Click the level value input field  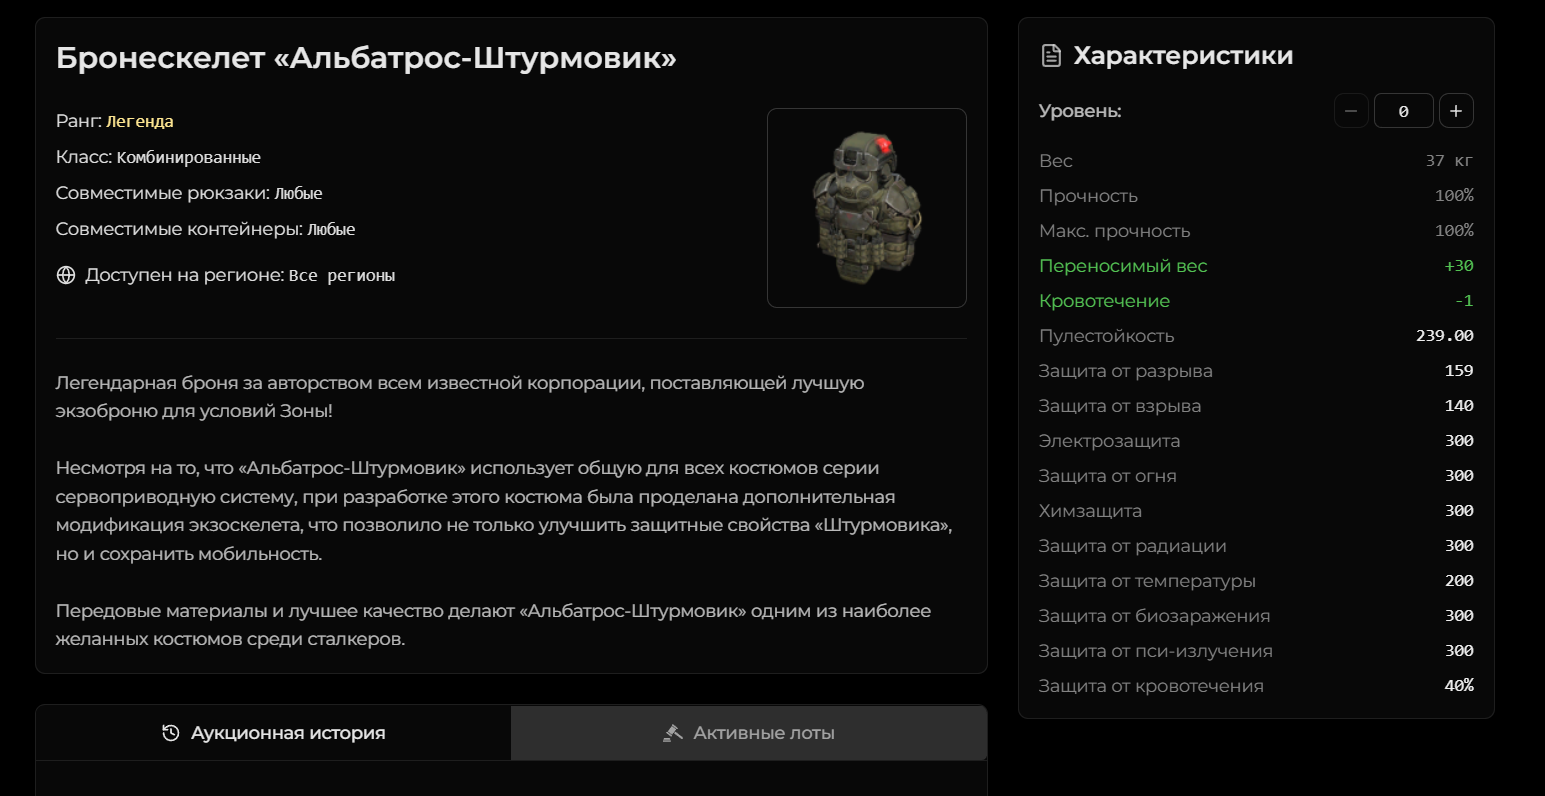1403,111
